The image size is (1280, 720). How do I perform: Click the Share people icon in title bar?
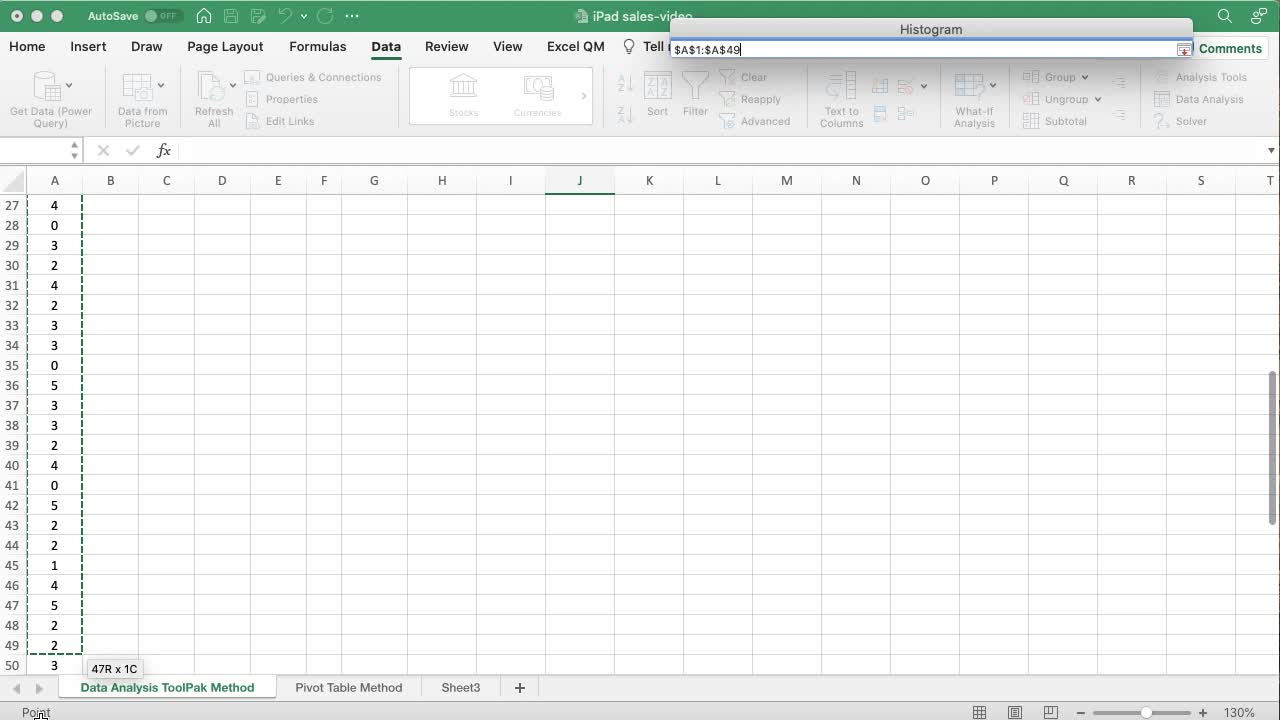tap(1259, 16)
